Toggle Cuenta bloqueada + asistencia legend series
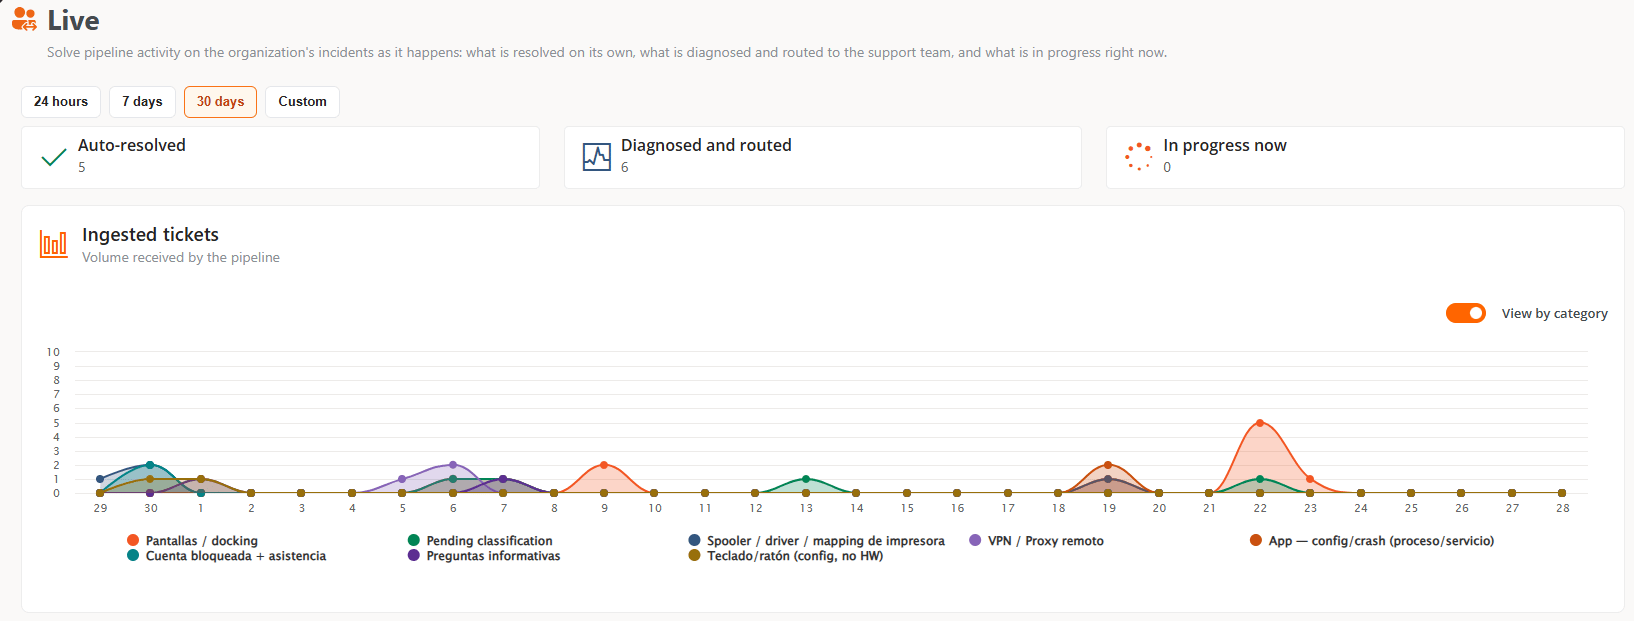This screenshot has width=1634, height=621. 227,556
